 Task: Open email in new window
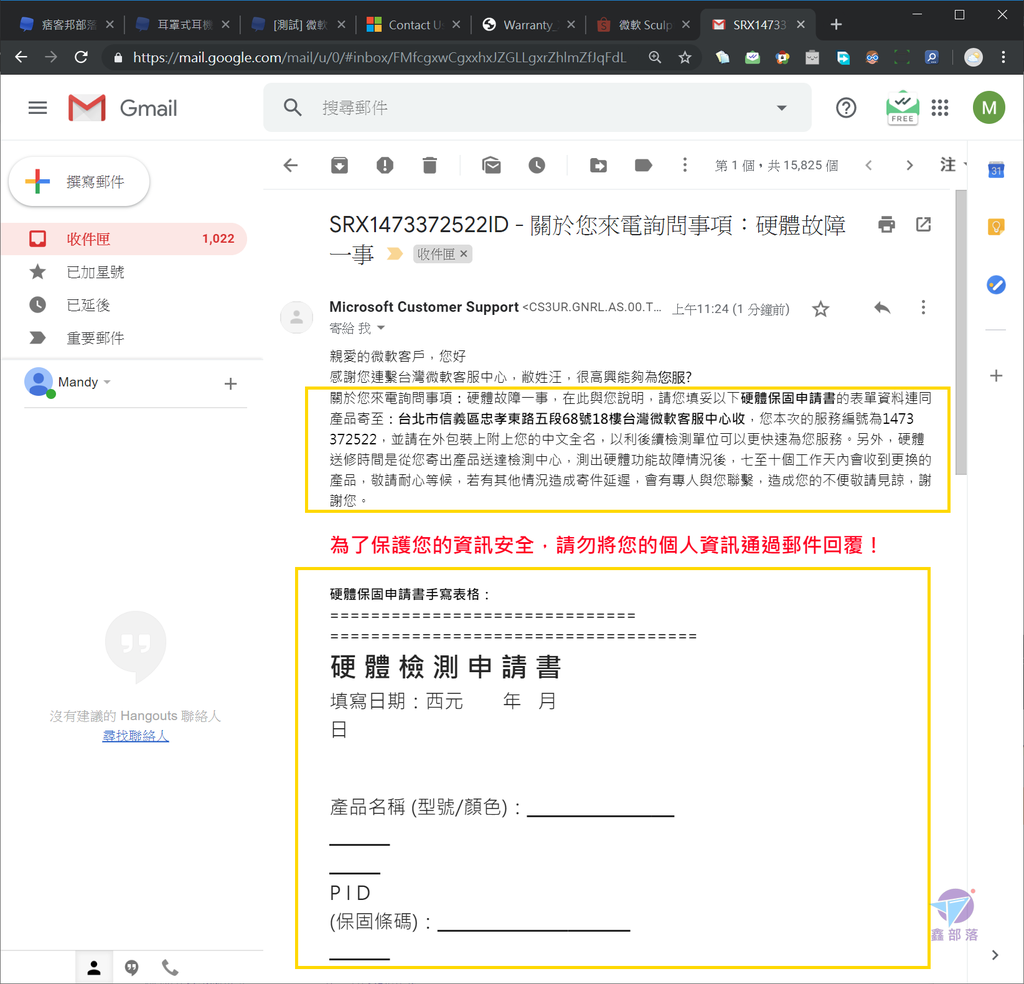click(x=923, y=225)
